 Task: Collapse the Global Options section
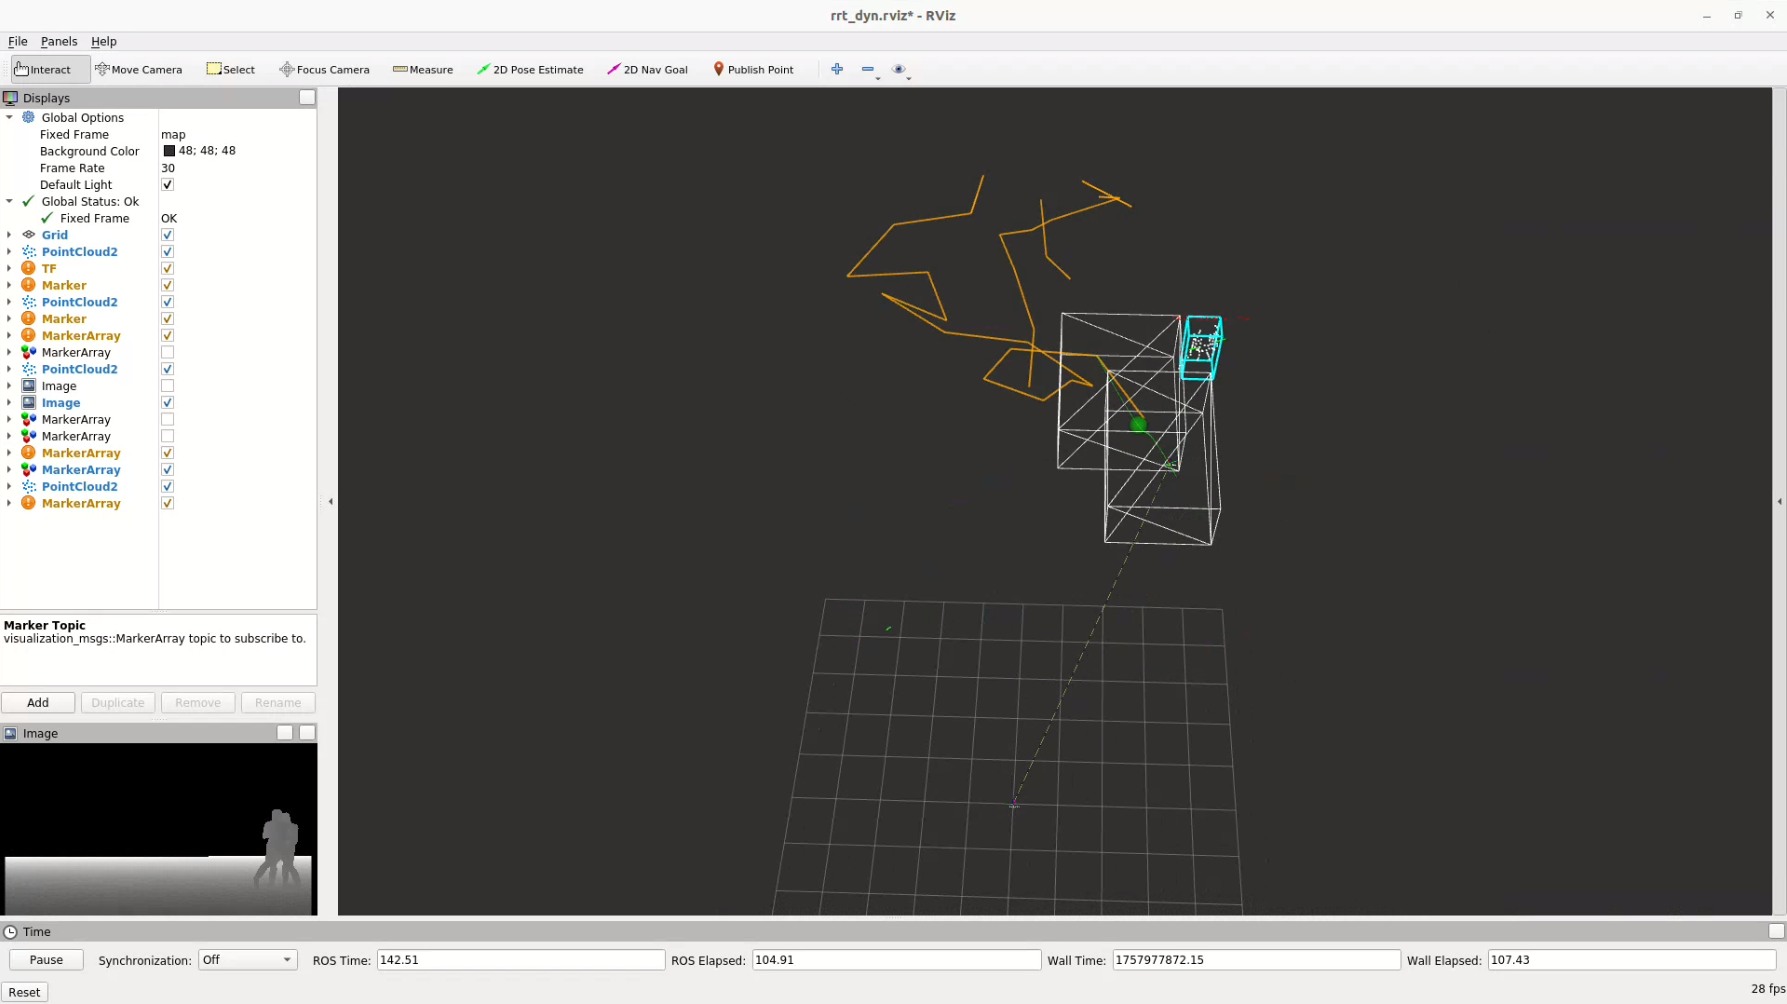coord(9,118)
